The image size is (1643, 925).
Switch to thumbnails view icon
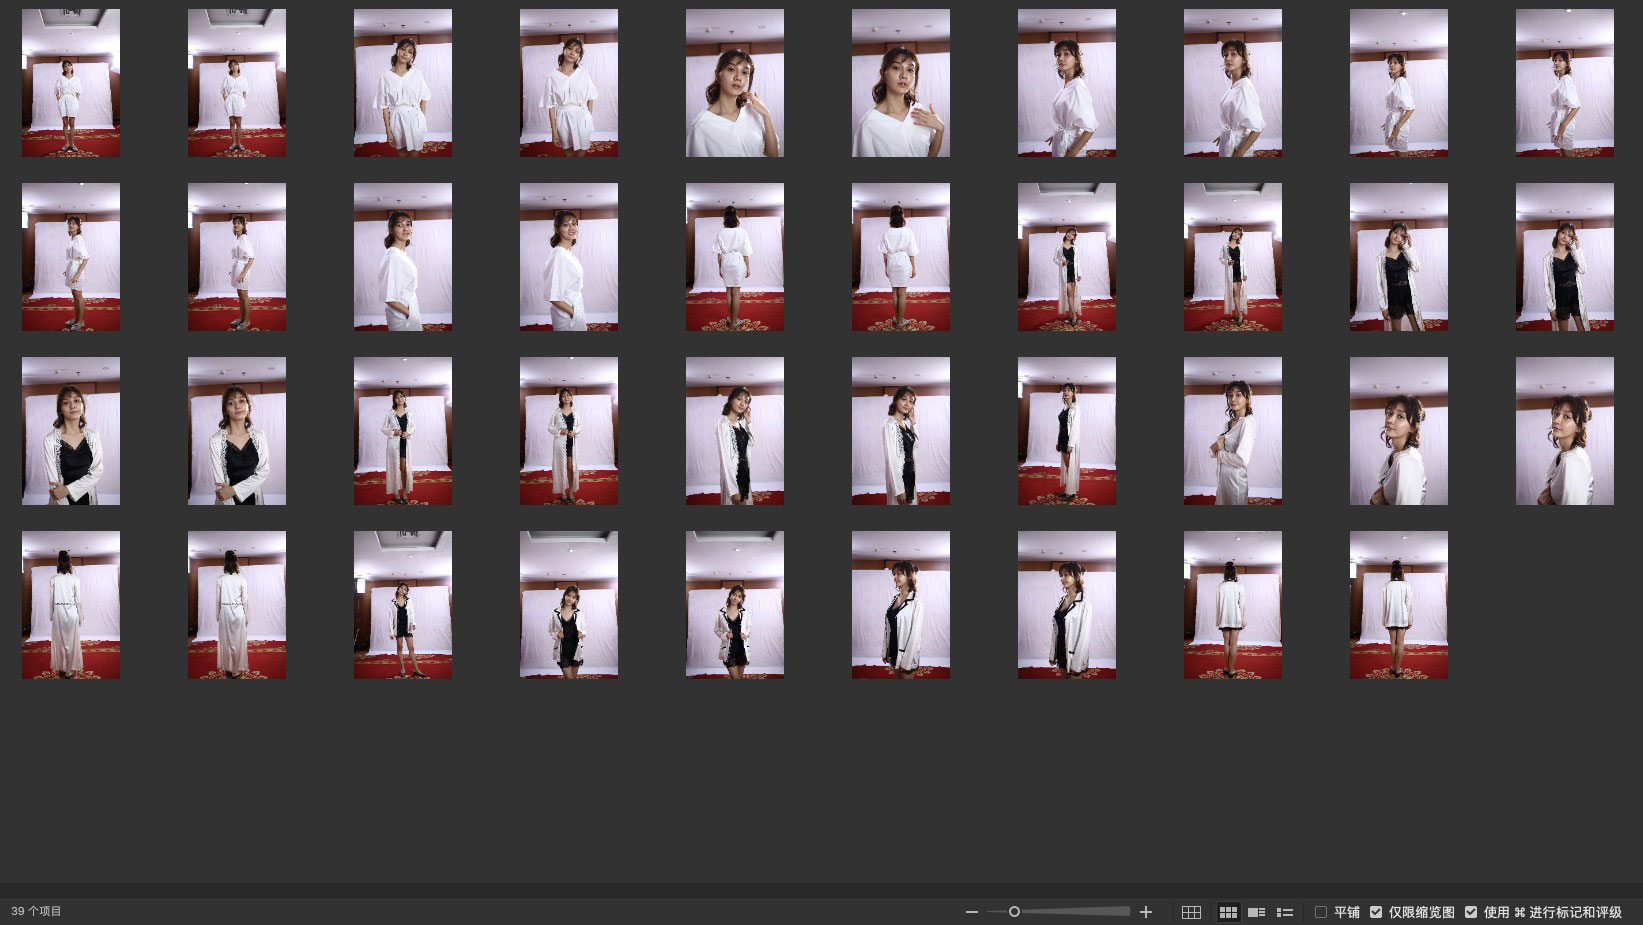(1228, 912)
